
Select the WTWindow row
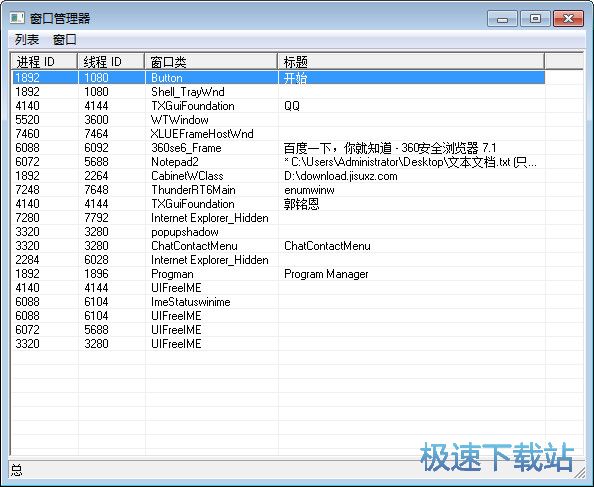click(x=278, y=120)
